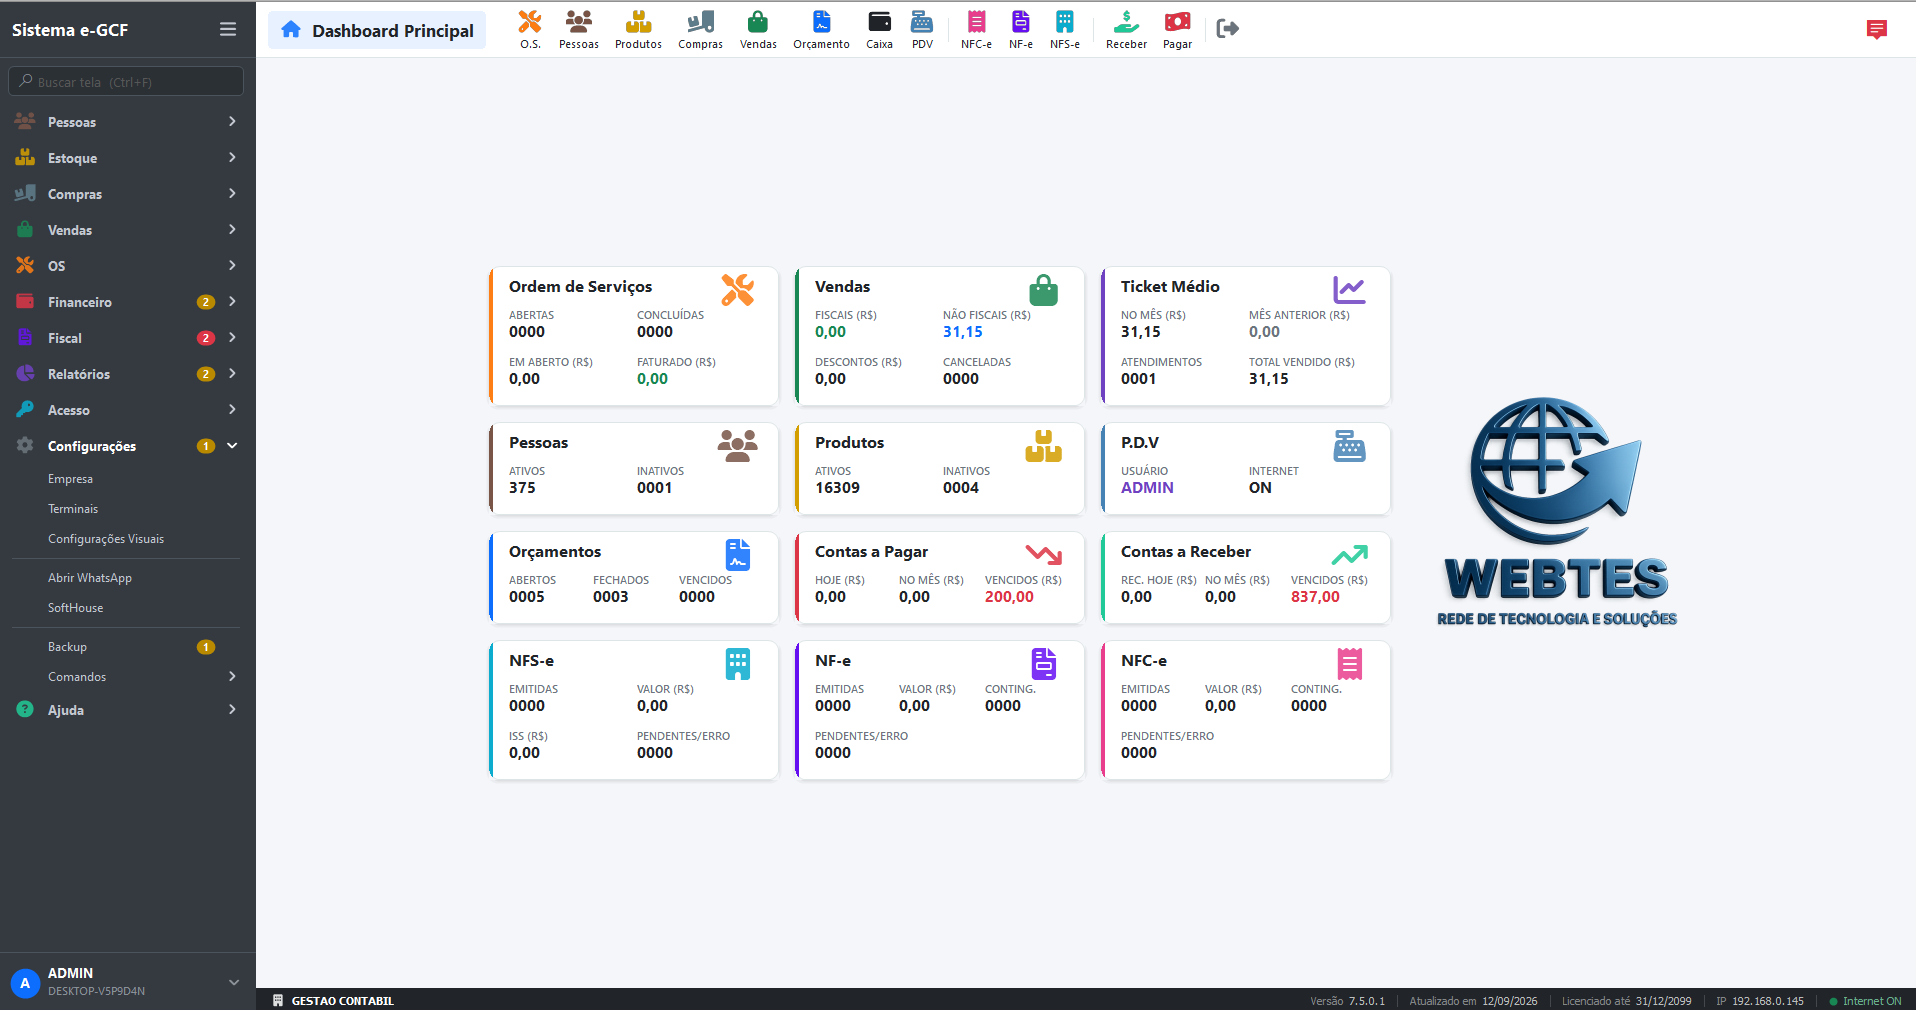This screenshot has width=1916, height=1010.
Task: Open Receber toolbar icon
Action: click(1126, 29)
